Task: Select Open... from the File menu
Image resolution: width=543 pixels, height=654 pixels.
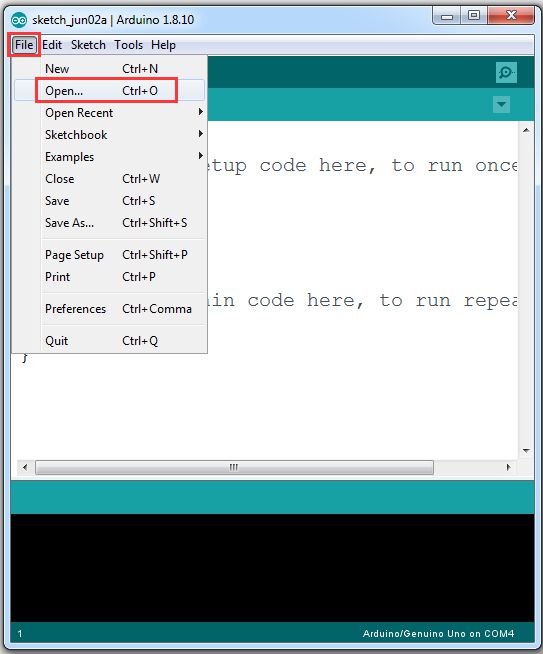Action: (110, 91)
